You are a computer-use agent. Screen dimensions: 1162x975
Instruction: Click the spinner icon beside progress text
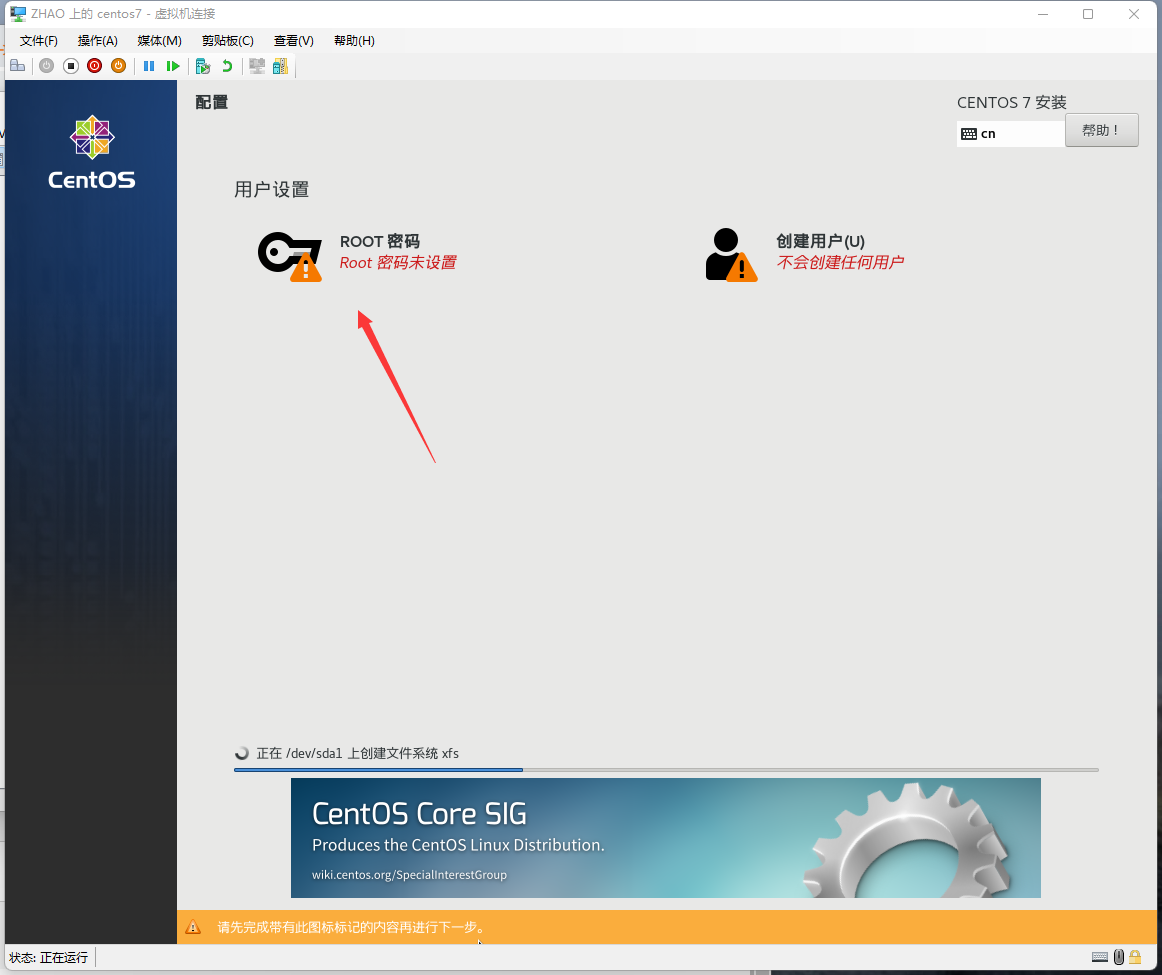click(x=242, y=753)
